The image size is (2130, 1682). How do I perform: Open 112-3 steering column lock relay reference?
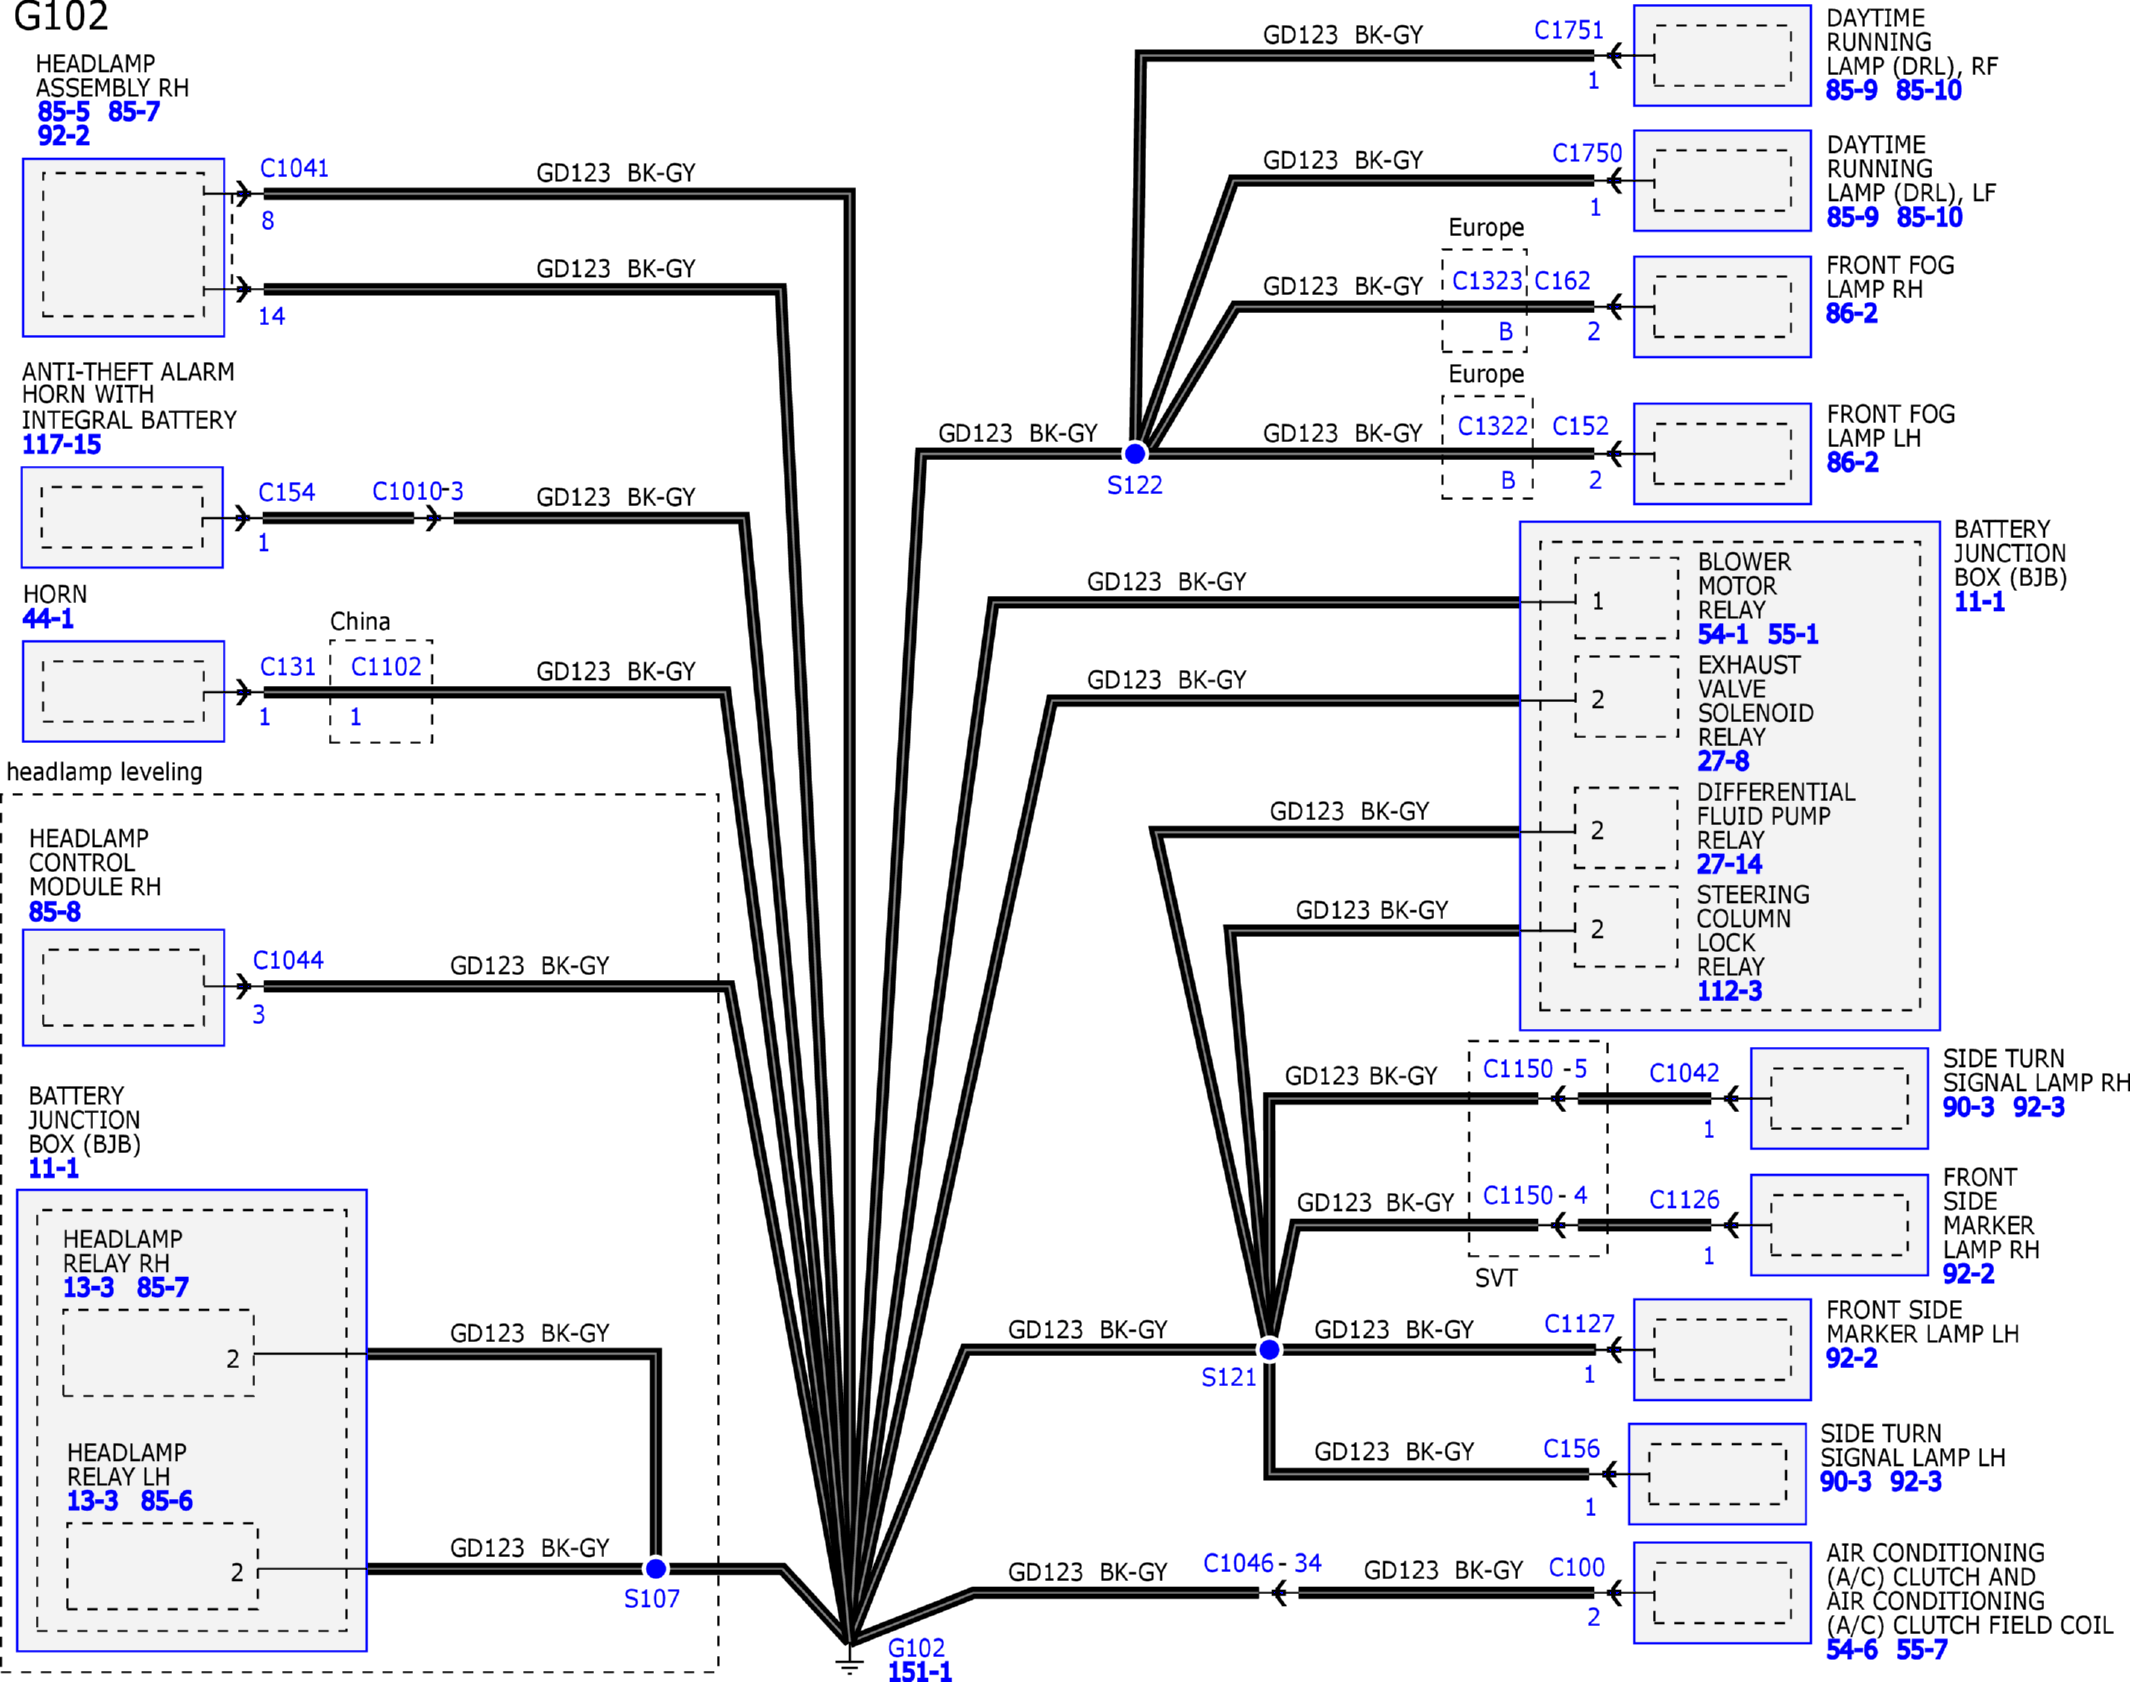coord(1729,991)
